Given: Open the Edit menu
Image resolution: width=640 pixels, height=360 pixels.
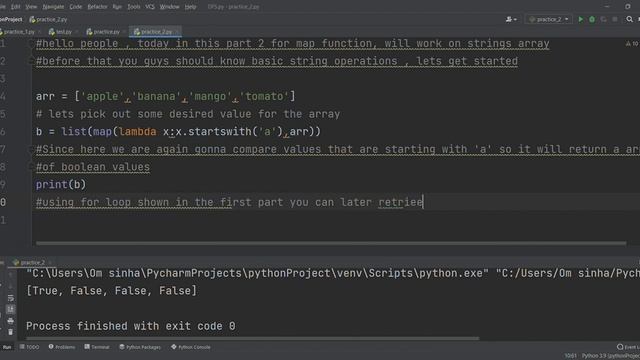Looking at the screenshot, I should click(x=16, y=7).
